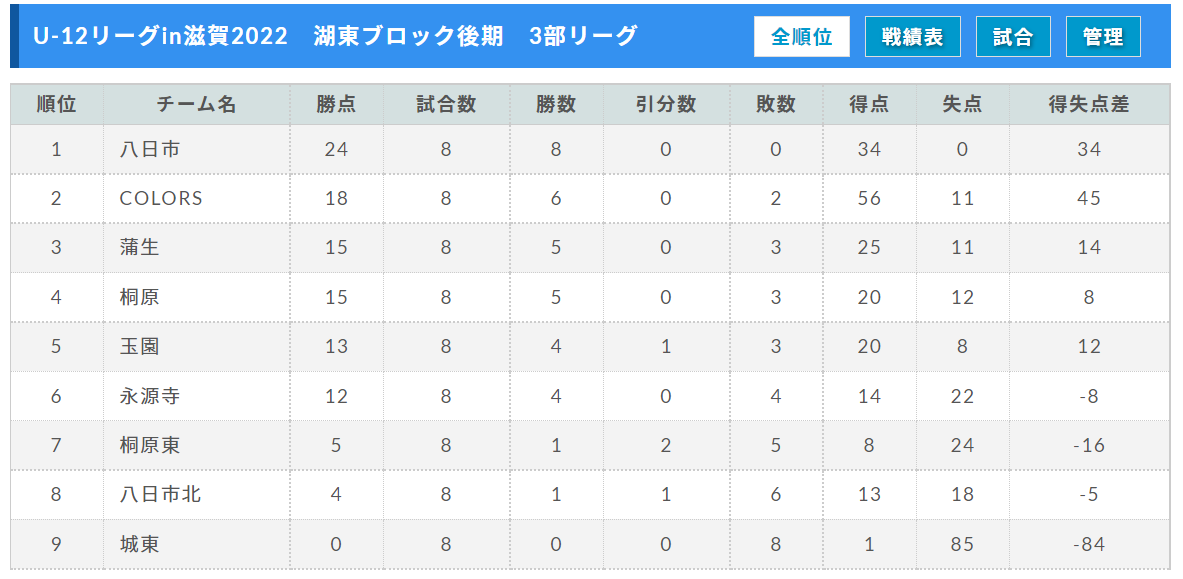
Task: Select the COLORS team name cell
Action: click(197, 199)
